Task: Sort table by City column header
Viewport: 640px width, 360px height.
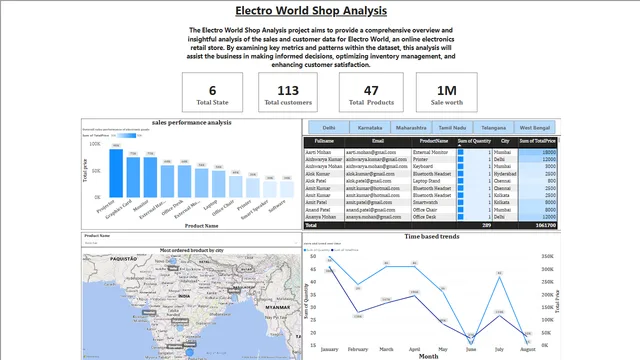Action: coord(505,141)
